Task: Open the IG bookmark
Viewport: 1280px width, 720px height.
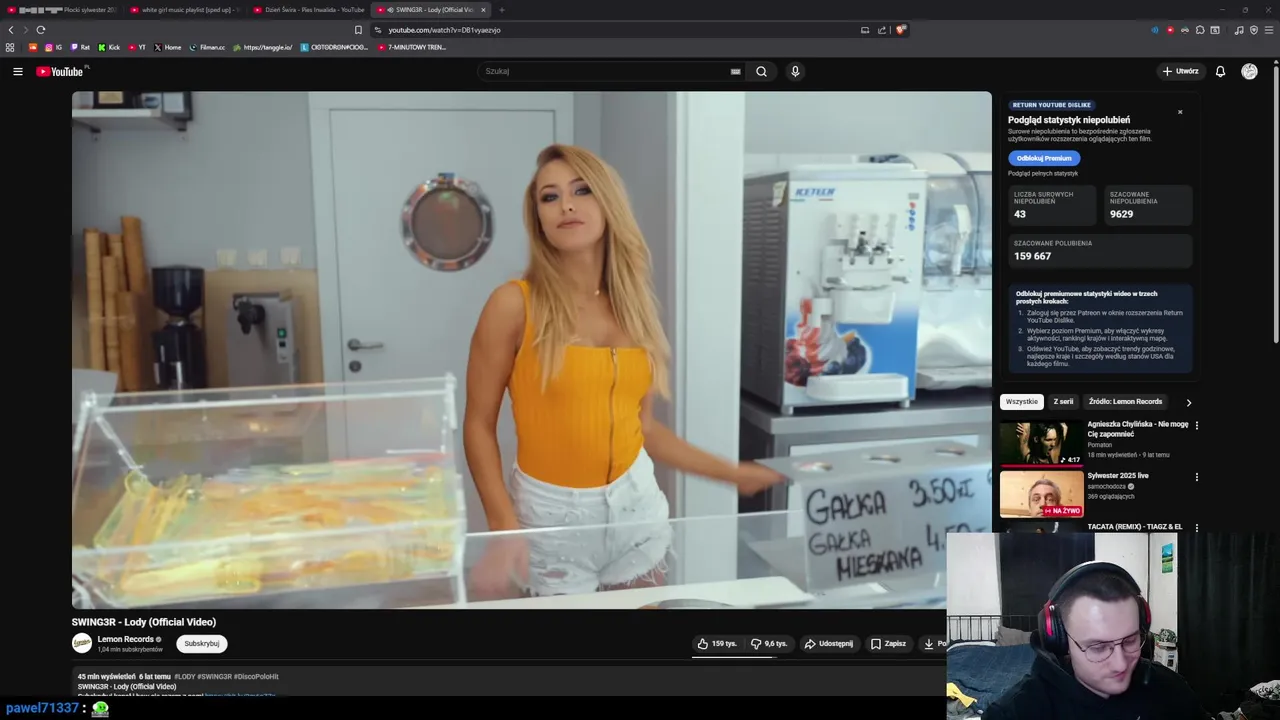Action: (53, 47)
